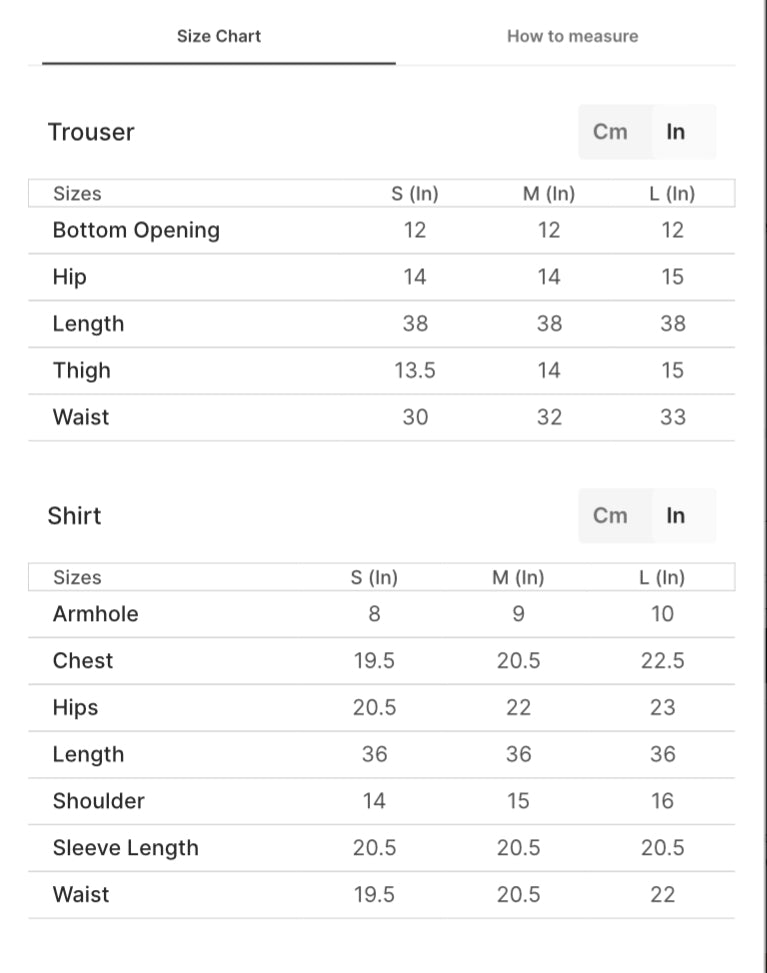Click Trouser table M (In) column header
This screenshot has width=767, height=973.
[549, 194]
